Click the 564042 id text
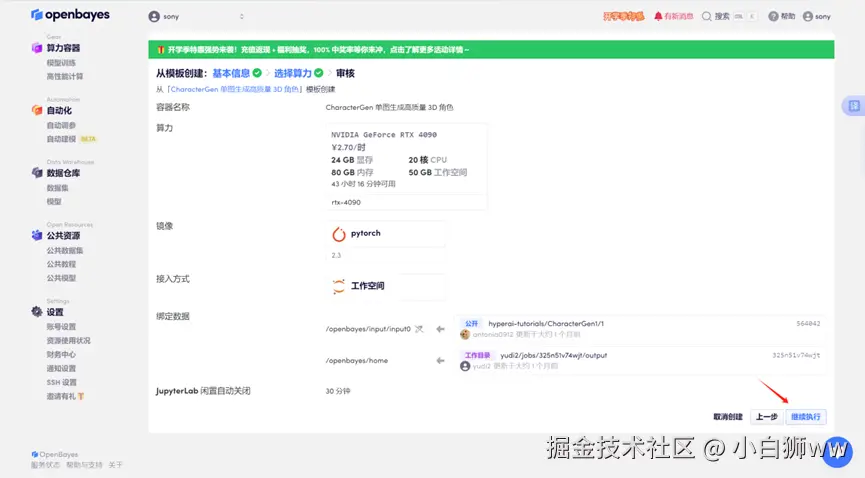 (x=808, y=323)
